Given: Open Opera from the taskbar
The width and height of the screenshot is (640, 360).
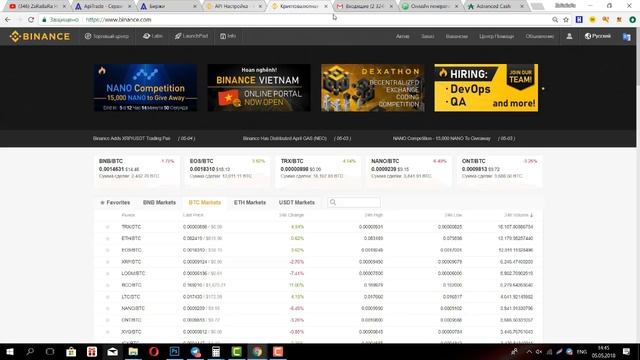Looking at the screenshot, I should tap(154, 351).
